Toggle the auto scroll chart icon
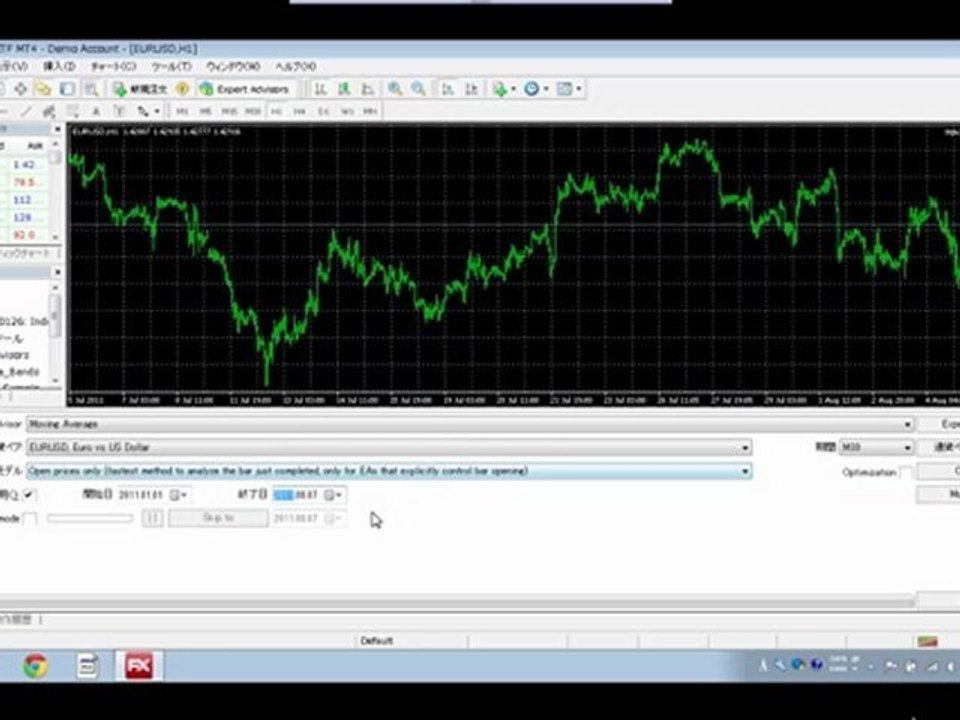 [x=448, y=89]
